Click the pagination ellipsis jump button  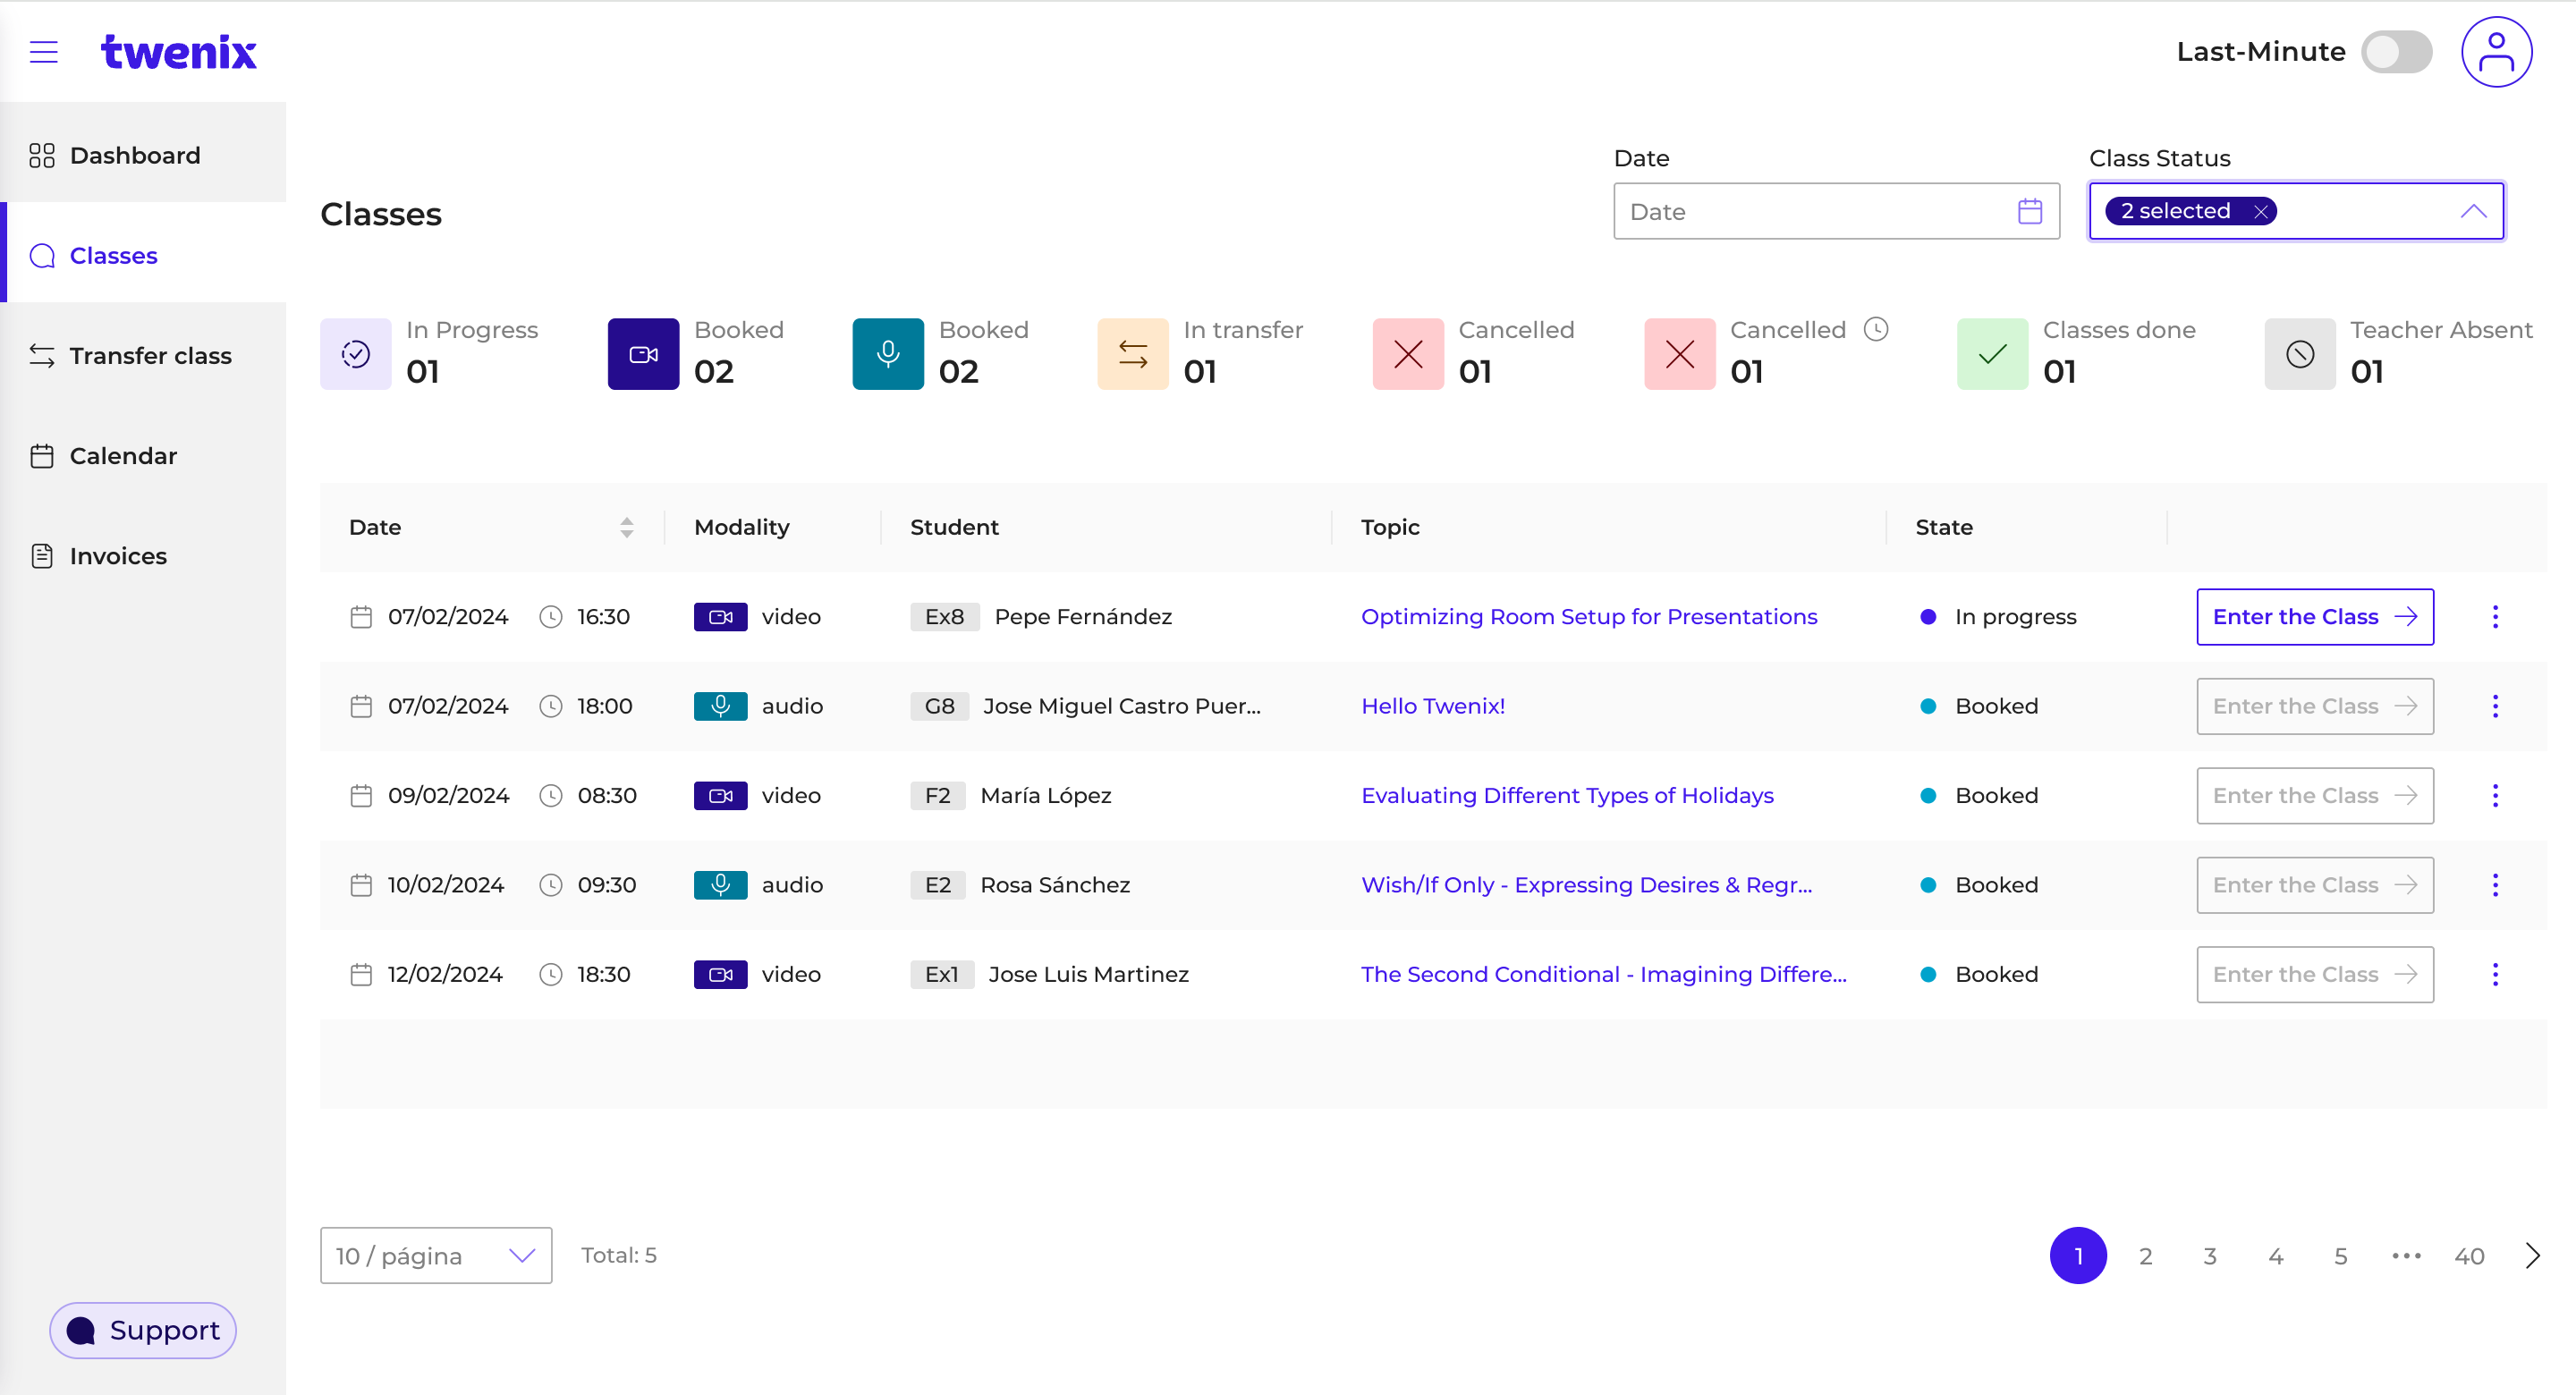click(2406, 1255)
